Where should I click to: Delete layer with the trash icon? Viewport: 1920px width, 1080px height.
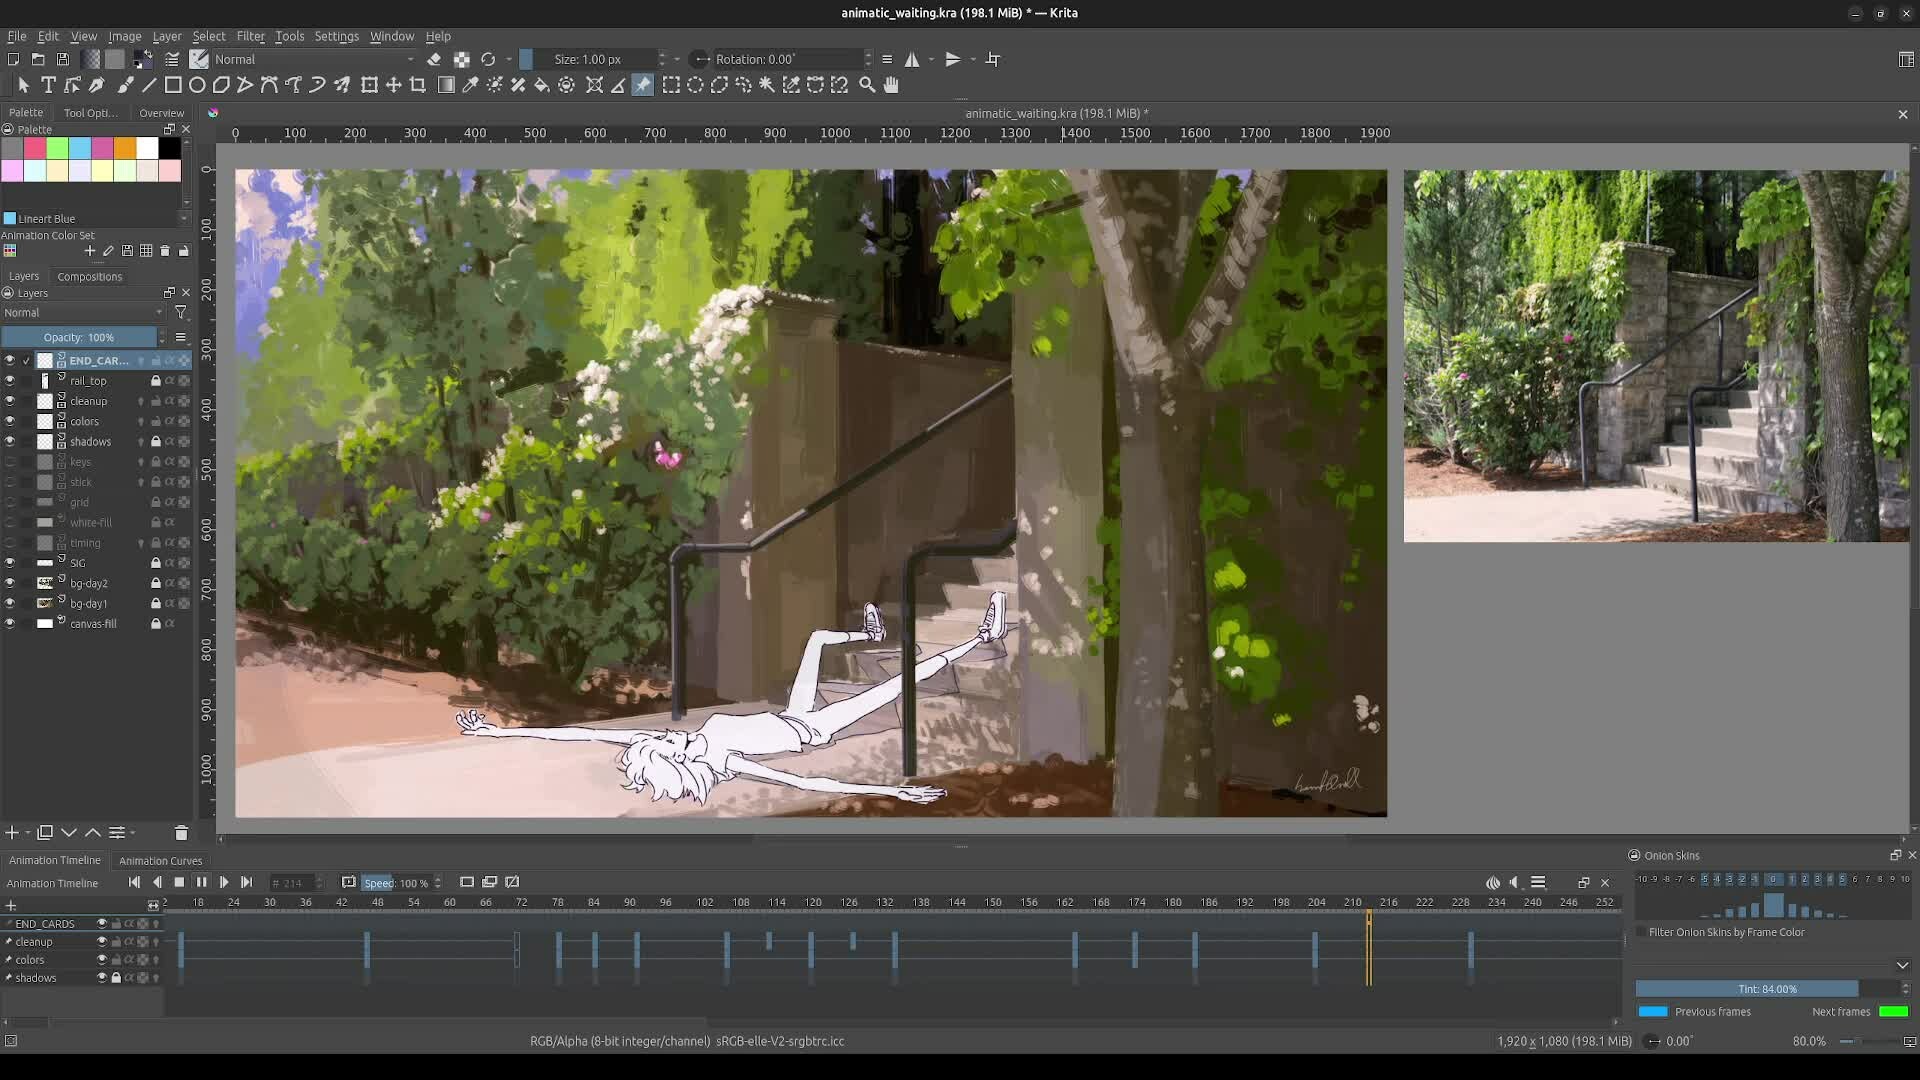point(181,833)
